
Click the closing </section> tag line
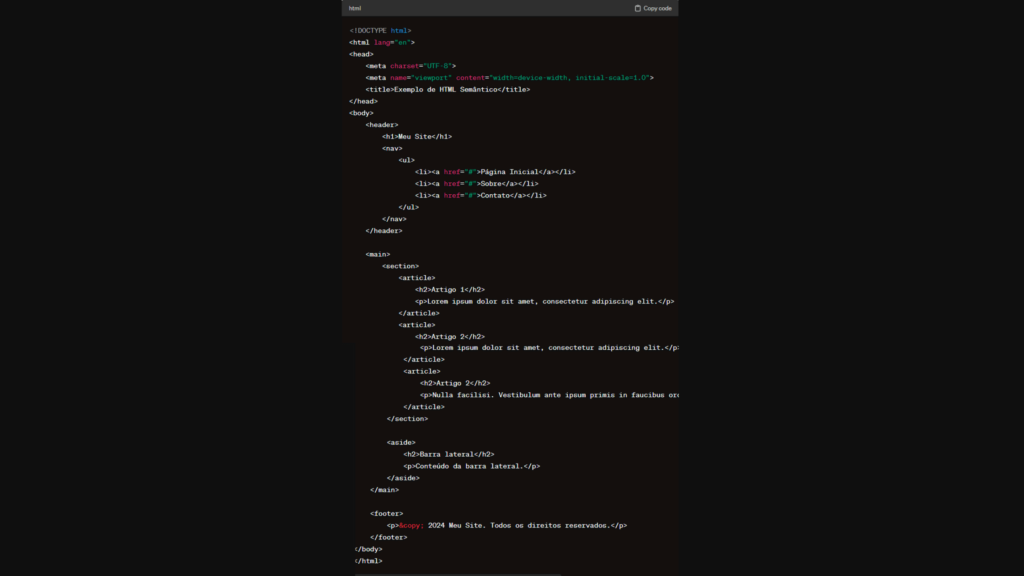tap(408, 419)
